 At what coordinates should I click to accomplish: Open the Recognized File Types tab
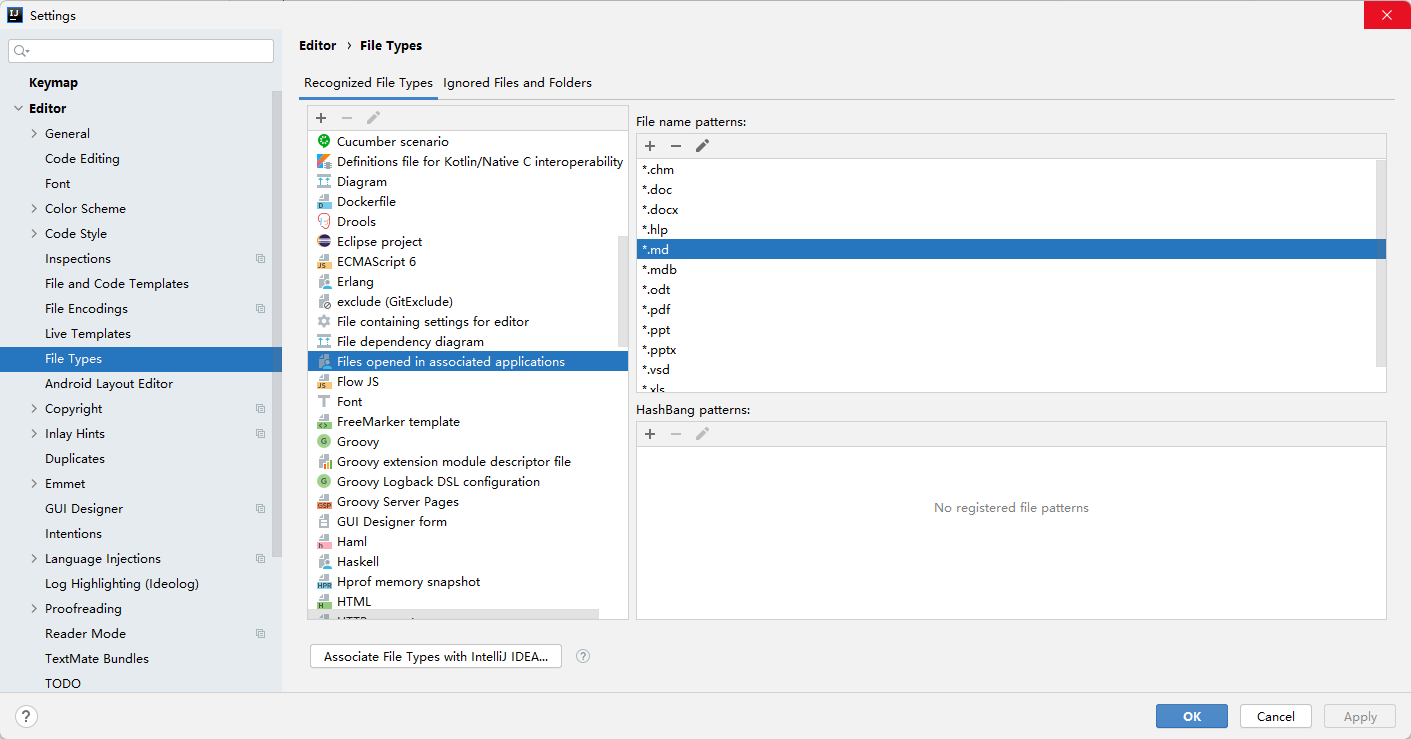pyautogui.click(x=368, y=83)
